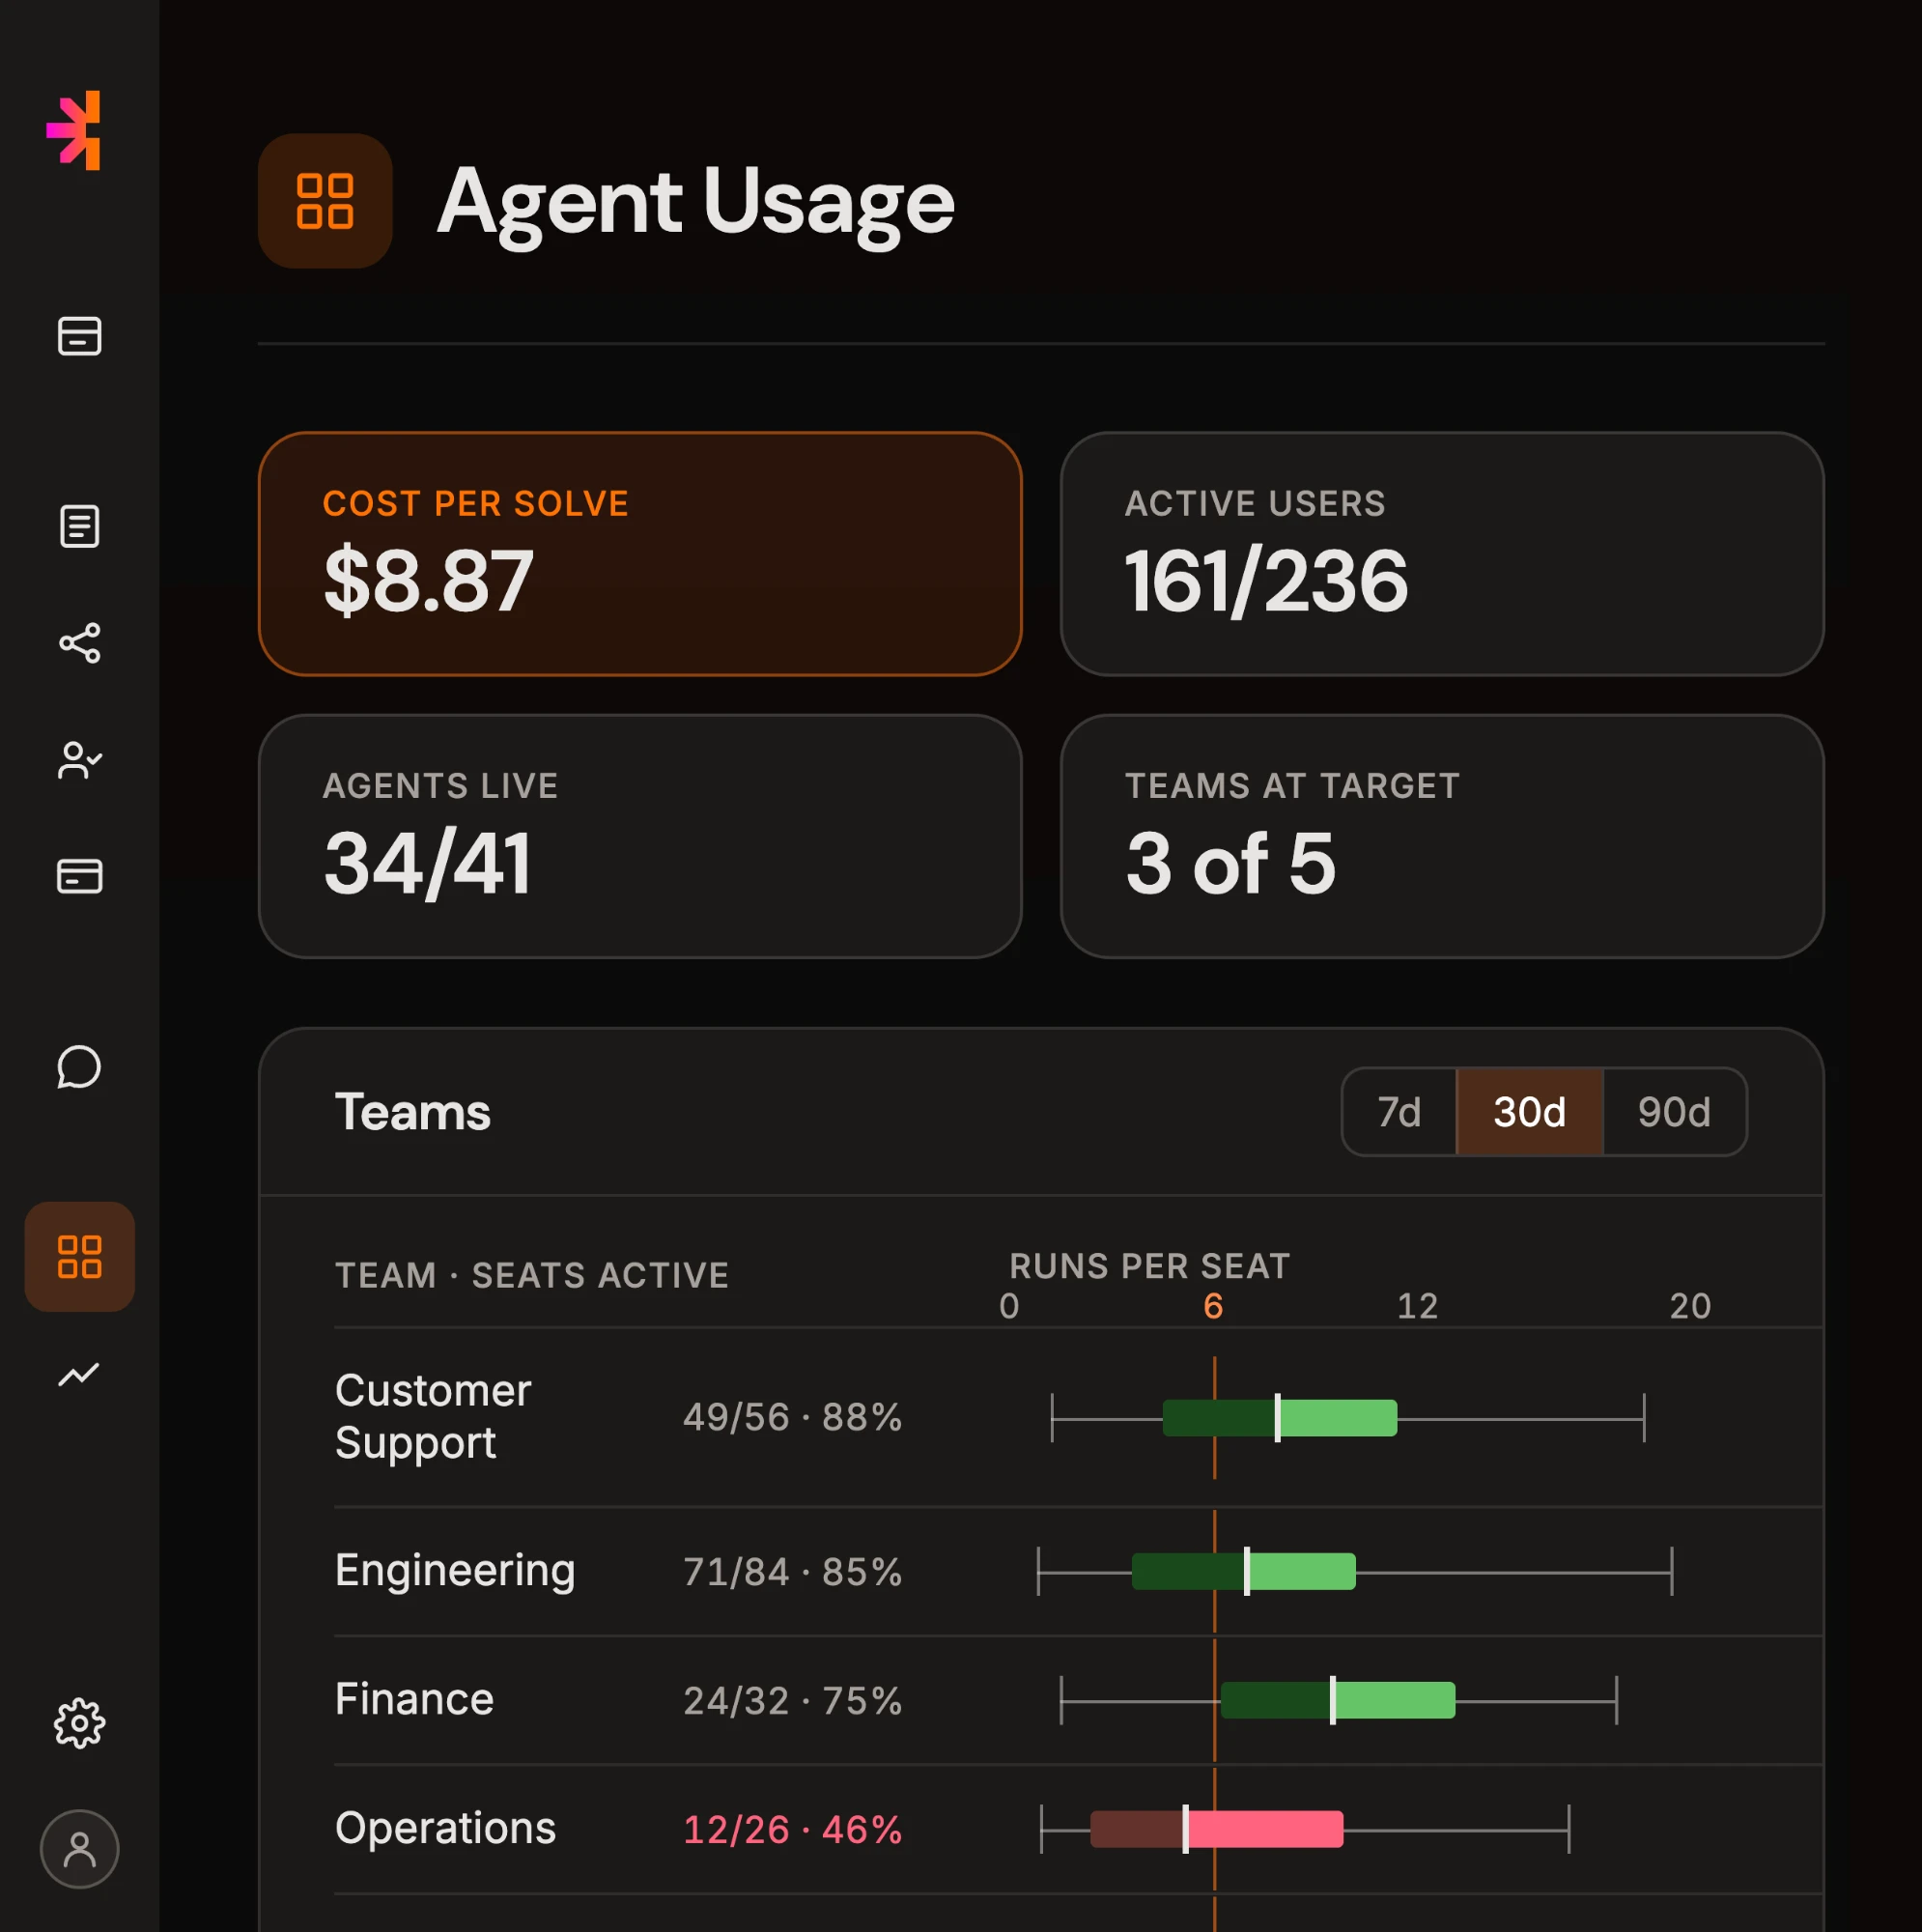
Task: Switch the Teams range to 90d
Action: coord(1675,1112)
